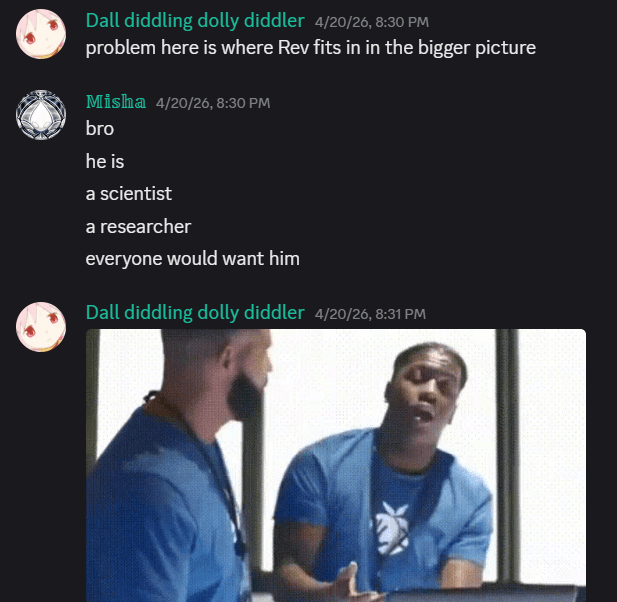This screenshot has height=602, width=617.
Task: Click Dall diddling dolly diddler name at 8:31 PM
Action: tap(195, 313)
